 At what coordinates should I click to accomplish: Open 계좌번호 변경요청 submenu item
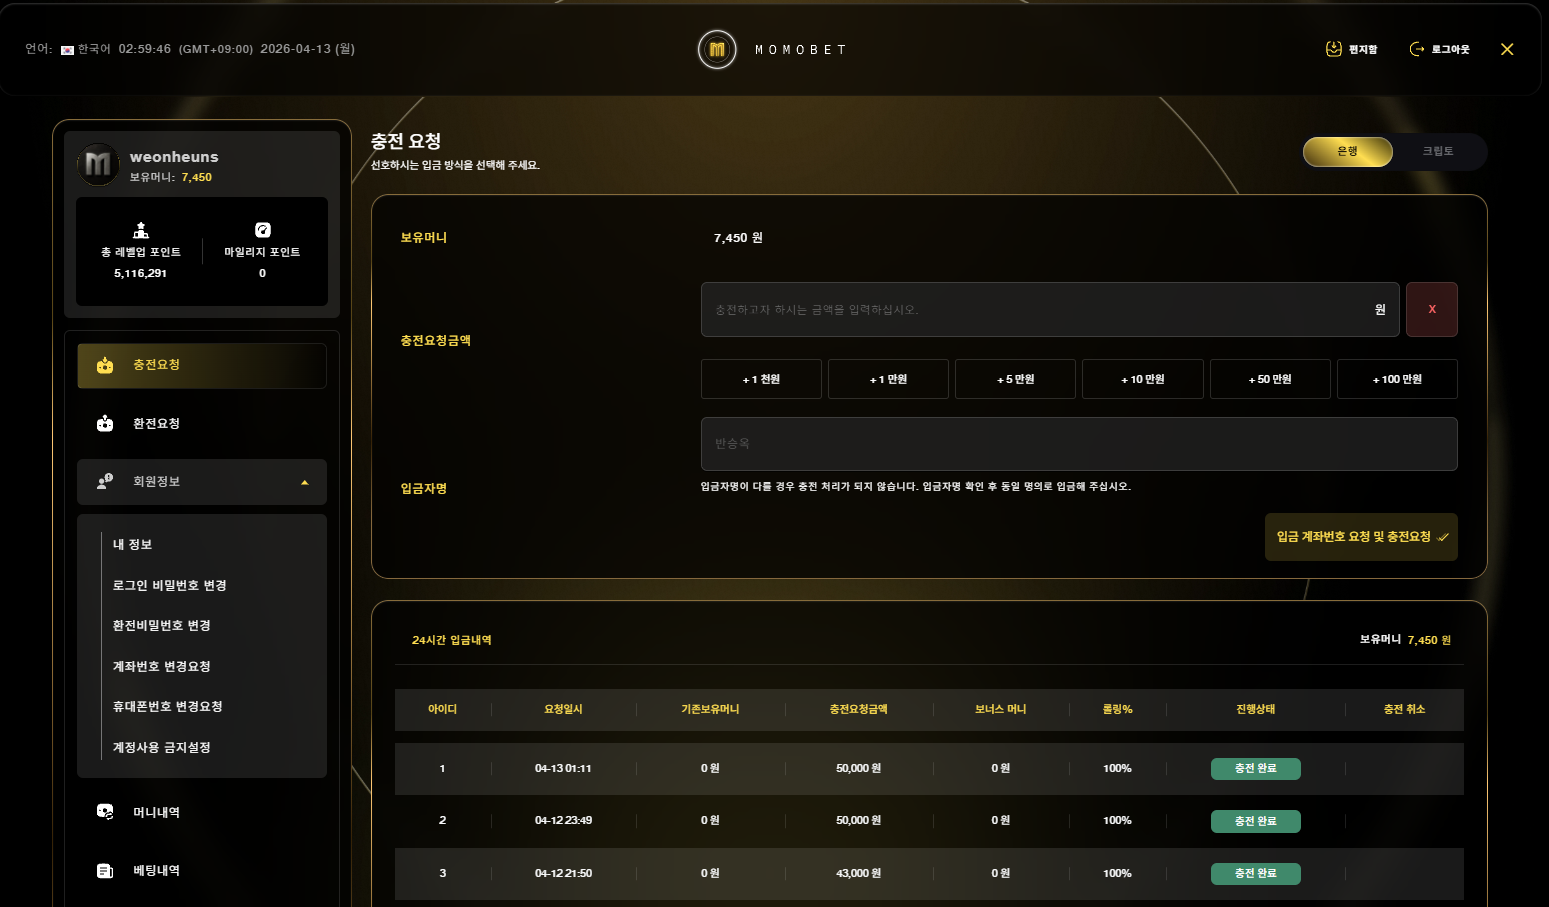(161, 667)
